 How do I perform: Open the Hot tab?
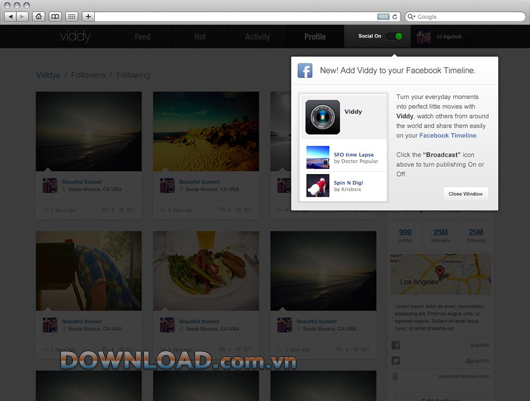tap(200, 37)
